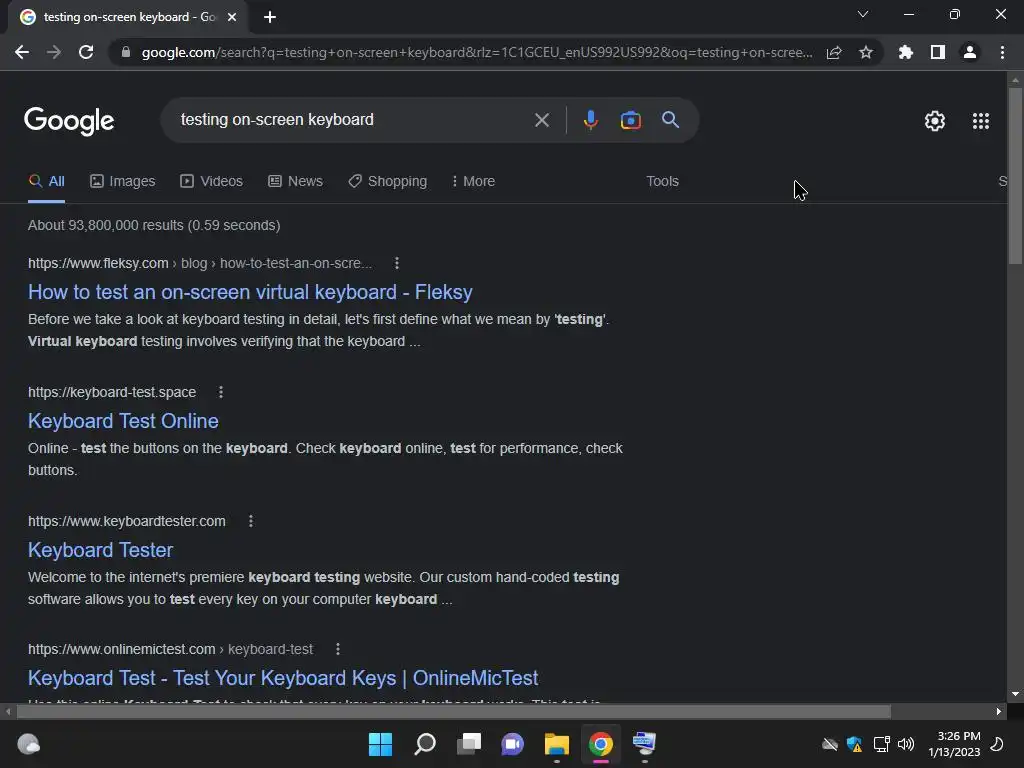Click the horizontal scrollbar right arrow
This screenshot has height=768, width=1024.
pyautogui.click(x=999, y=711)
